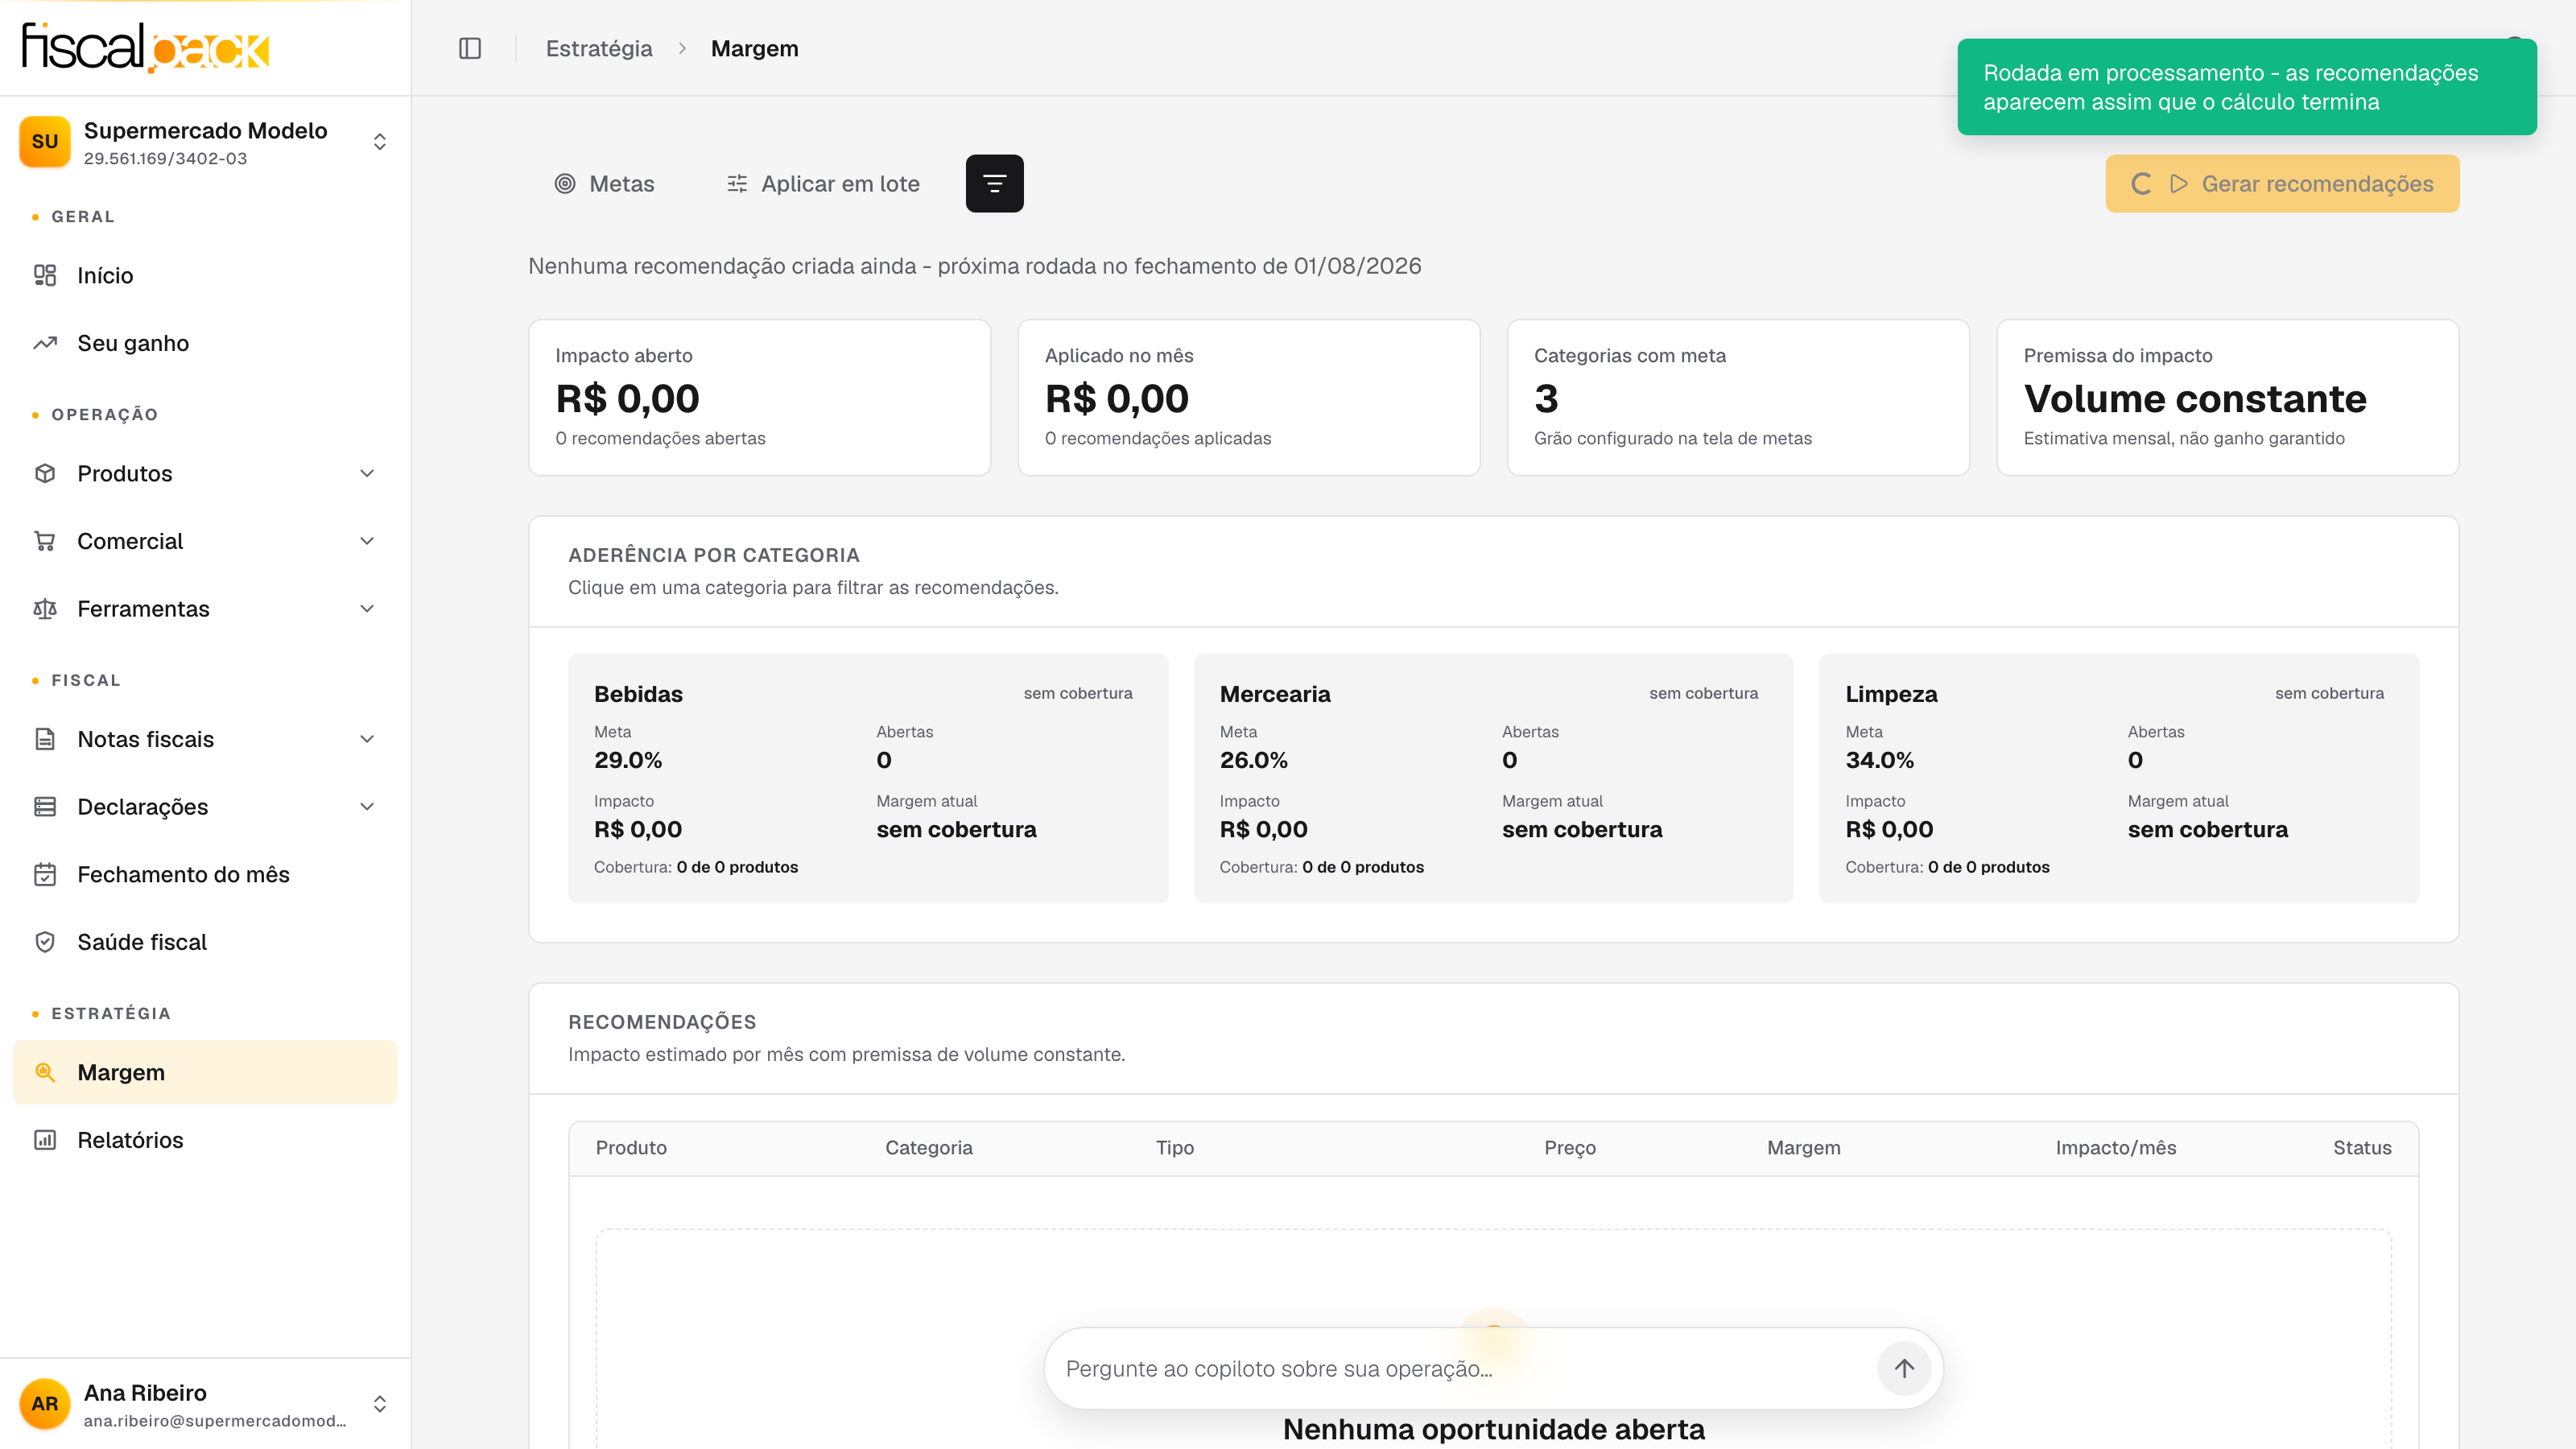Open the Início dashboard icon
Viewport: 2576px width, 1449px height.
[45, 275]
